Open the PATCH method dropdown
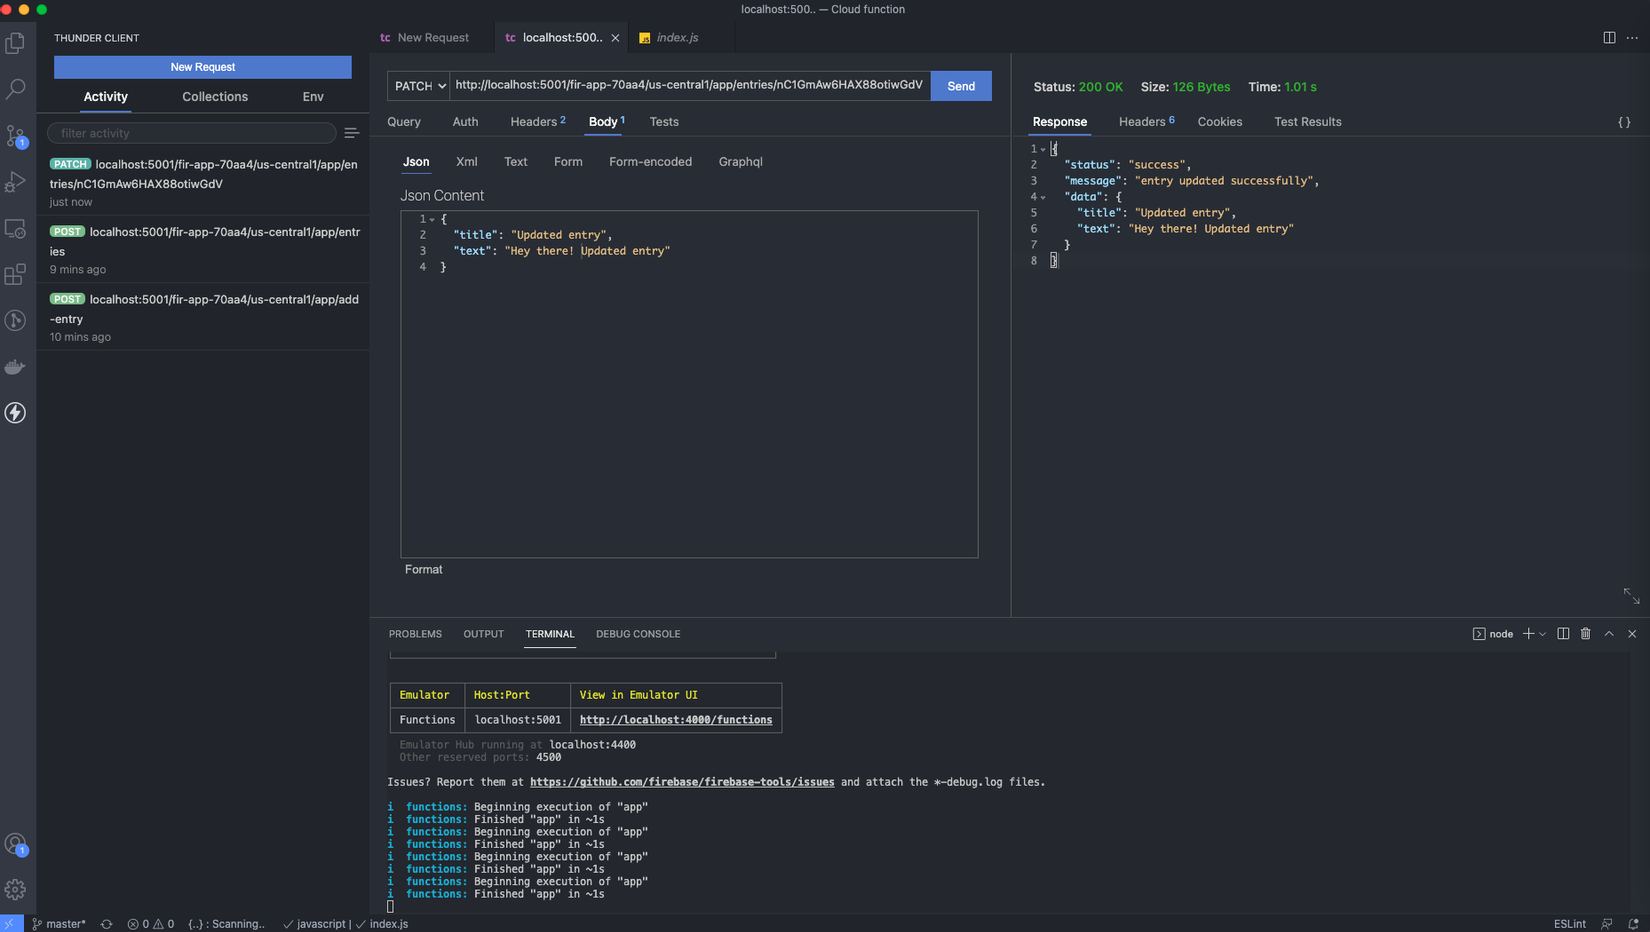The width and height of the screenshot is (1650, 932). pyautogui.click(x=419, y=86)
